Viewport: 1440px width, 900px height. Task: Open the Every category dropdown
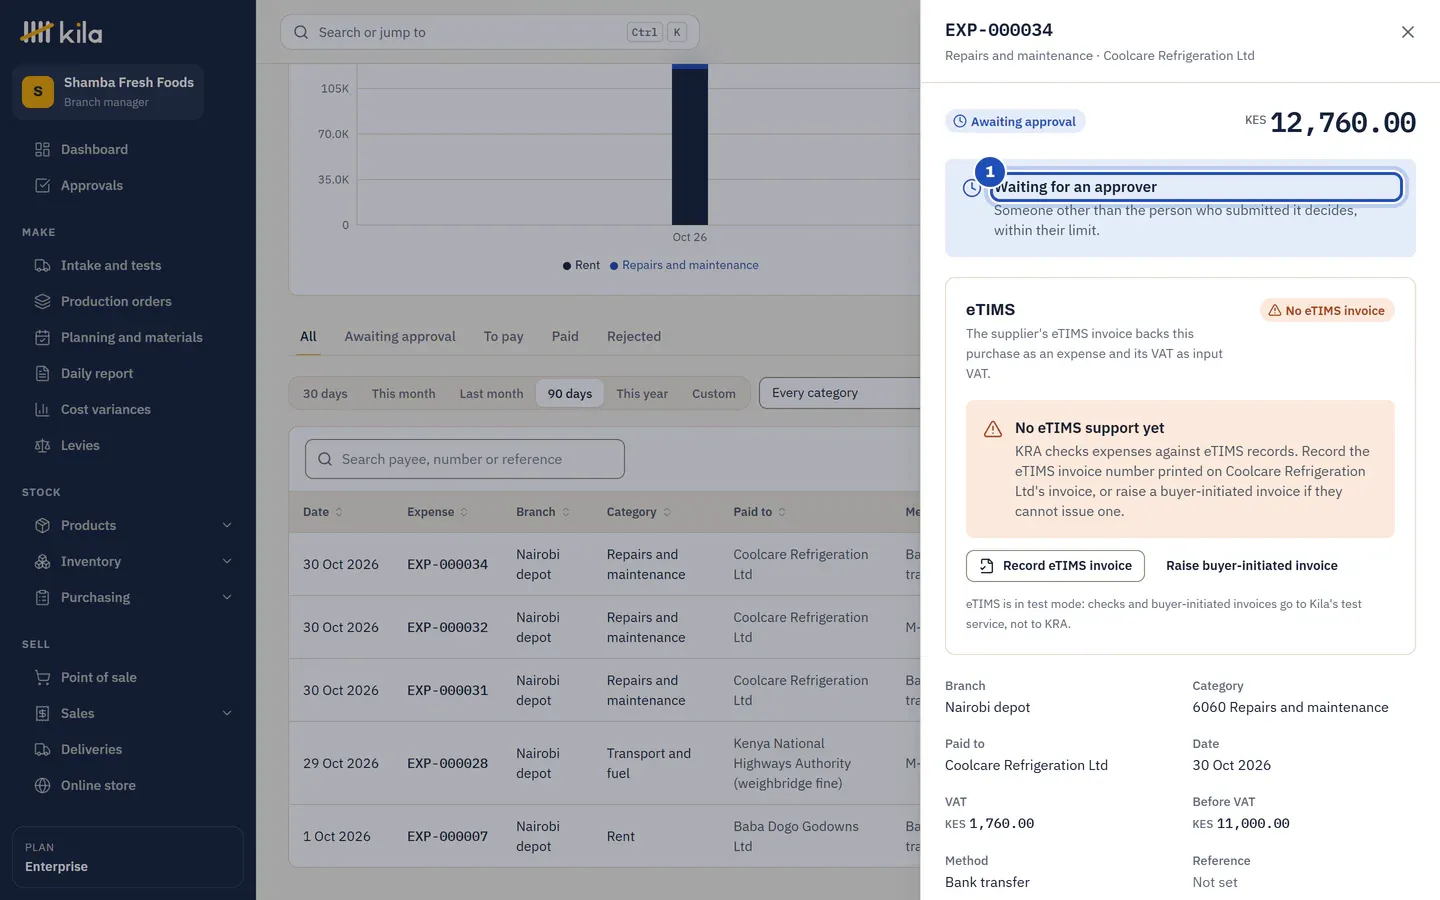click(x=840, y=393)
